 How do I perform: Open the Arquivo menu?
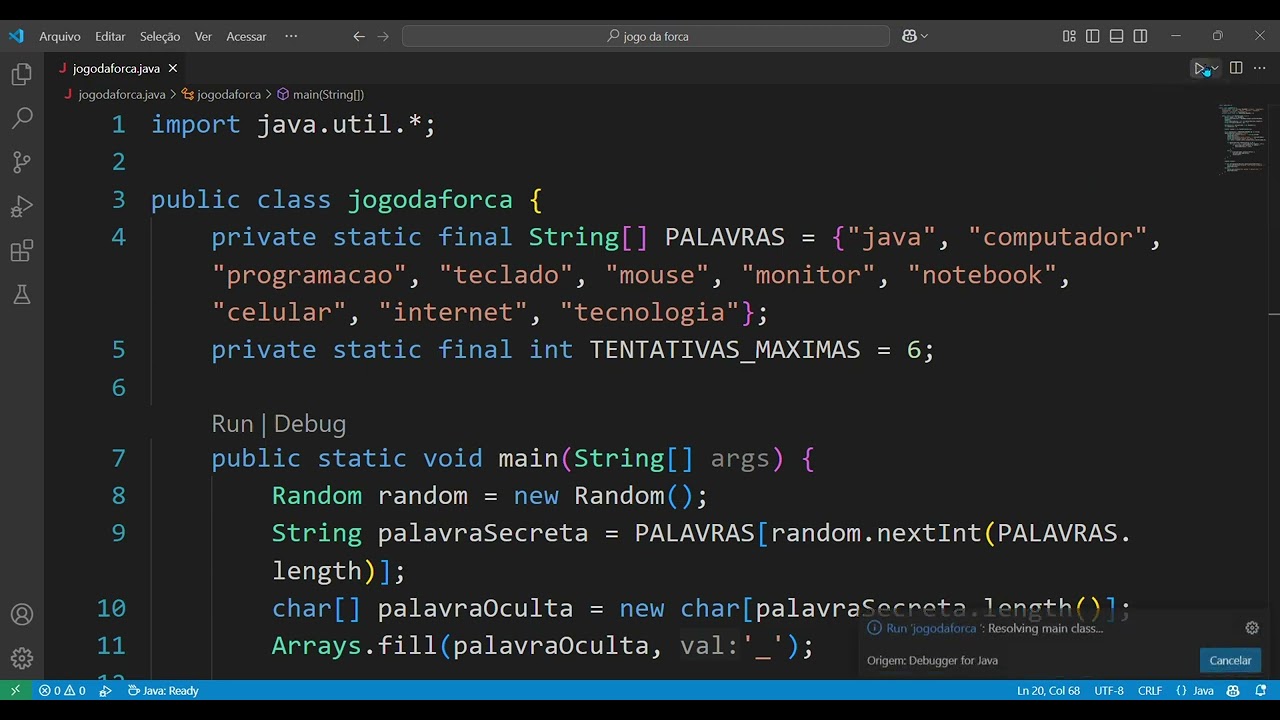point(60,36)
